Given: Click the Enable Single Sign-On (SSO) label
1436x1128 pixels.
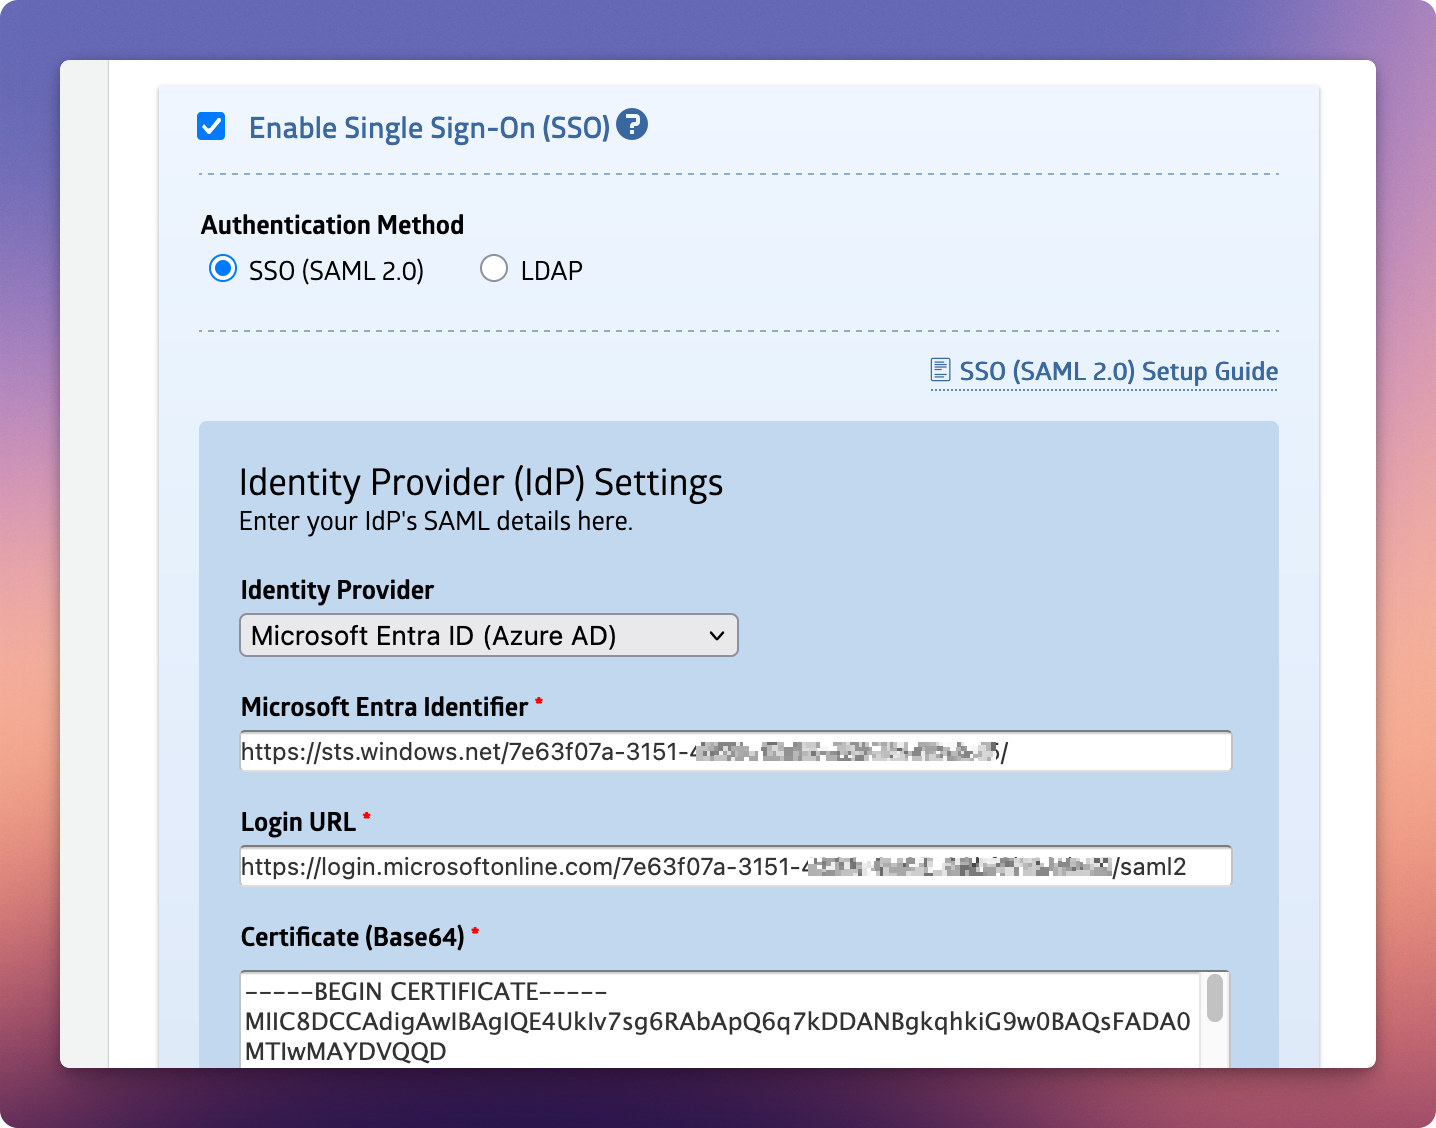Looking at the screenshot, I should 429,128.
